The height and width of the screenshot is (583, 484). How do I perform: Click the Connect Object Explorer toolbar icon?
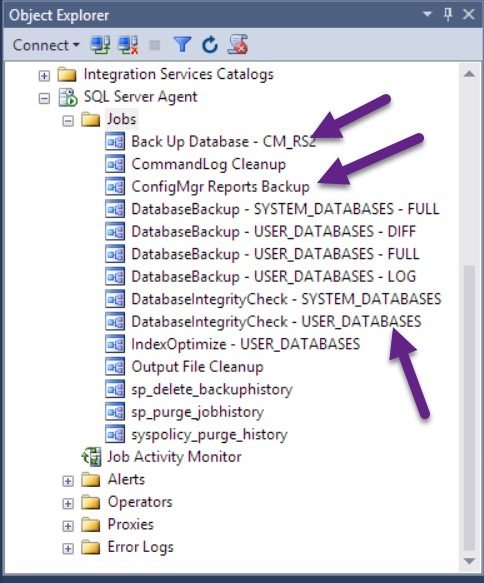(x=100, y=45)
